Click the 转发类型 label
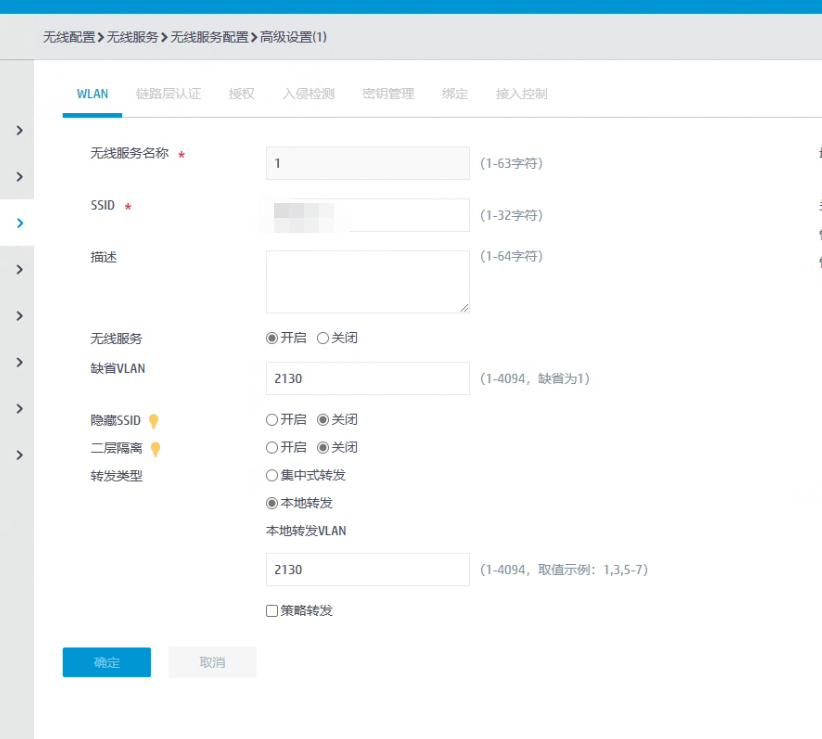This screenshot has height=739, width=822. pyautogui.click(x=116, y=476)
